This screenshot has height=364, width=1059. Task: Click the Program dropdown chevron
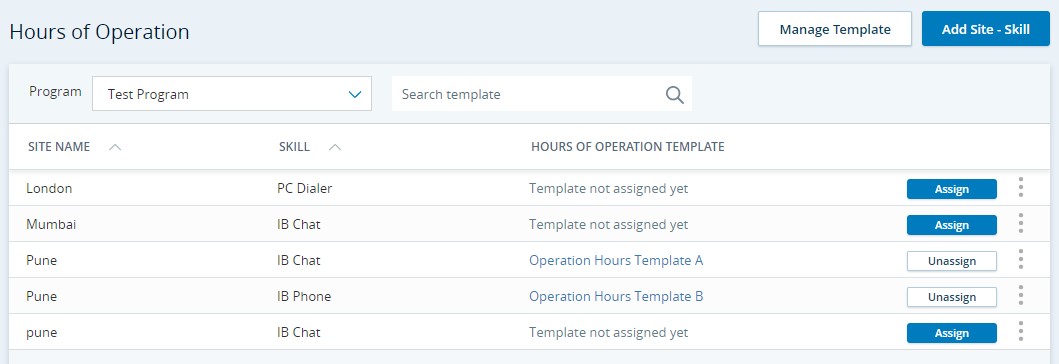(355, 95)
